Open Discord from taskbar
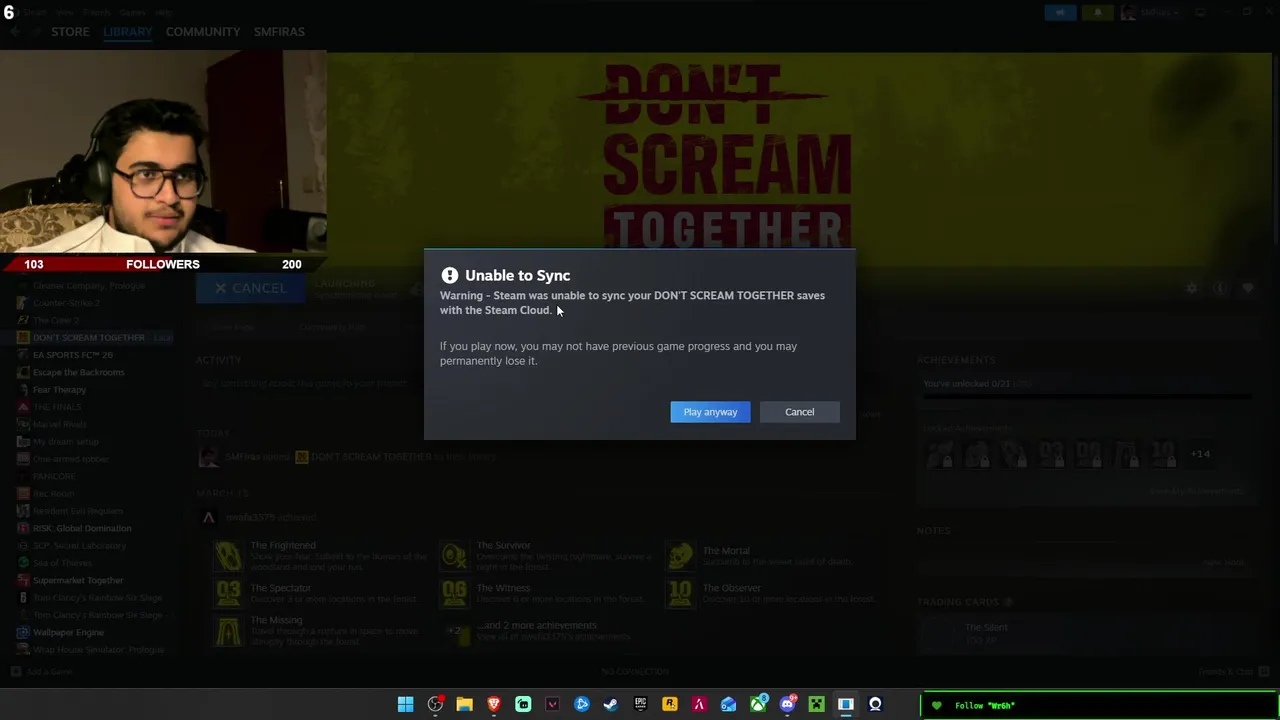 (787, 705)
